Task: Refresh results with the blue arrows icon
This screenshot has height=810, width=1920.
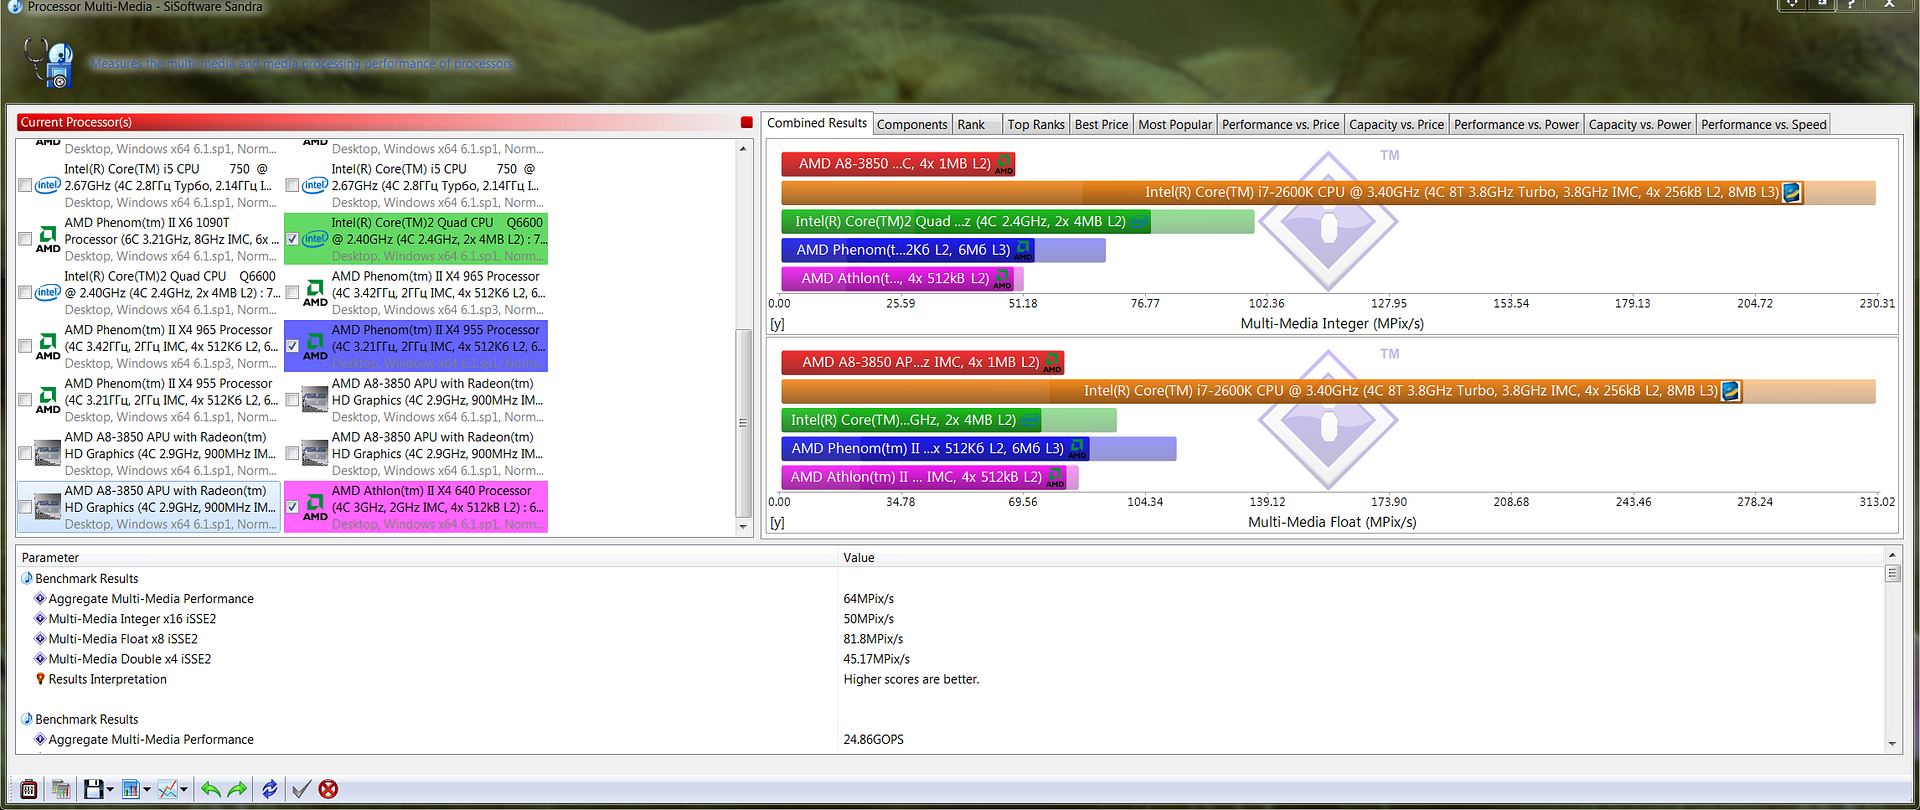Action: click(x=269, y=789)
